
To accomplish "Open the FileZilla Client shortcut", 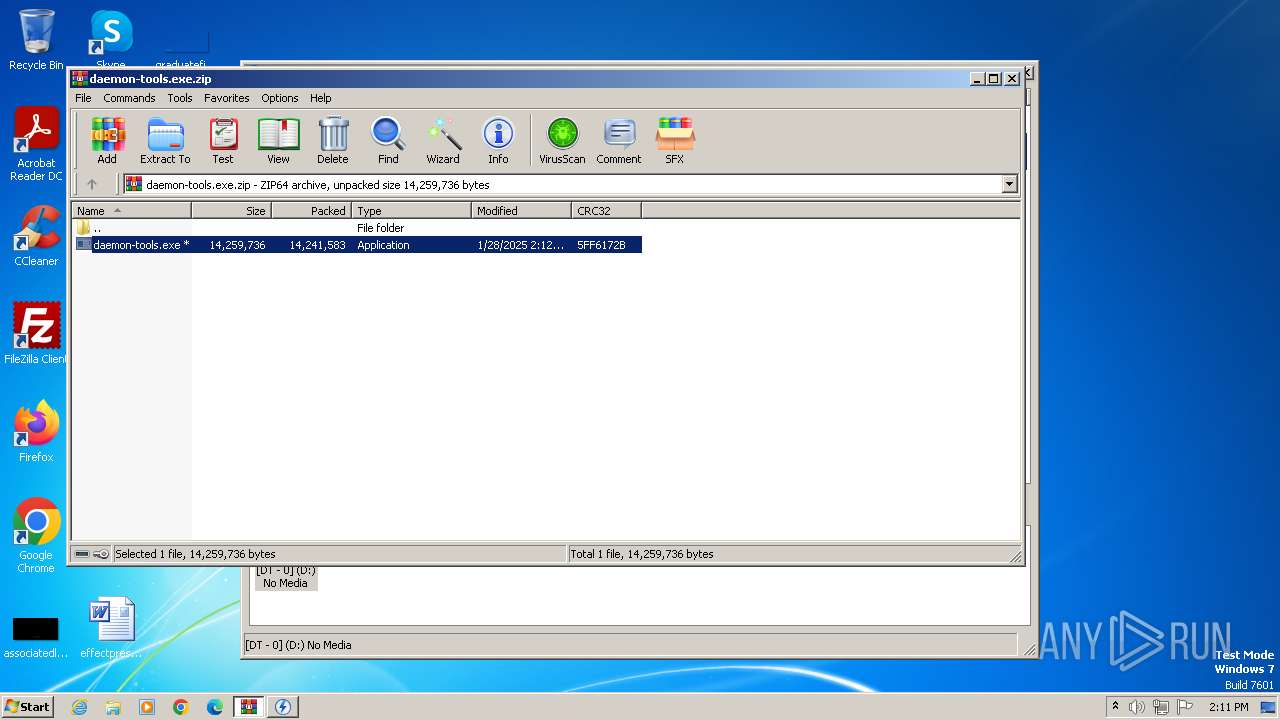I will (36, 334).
